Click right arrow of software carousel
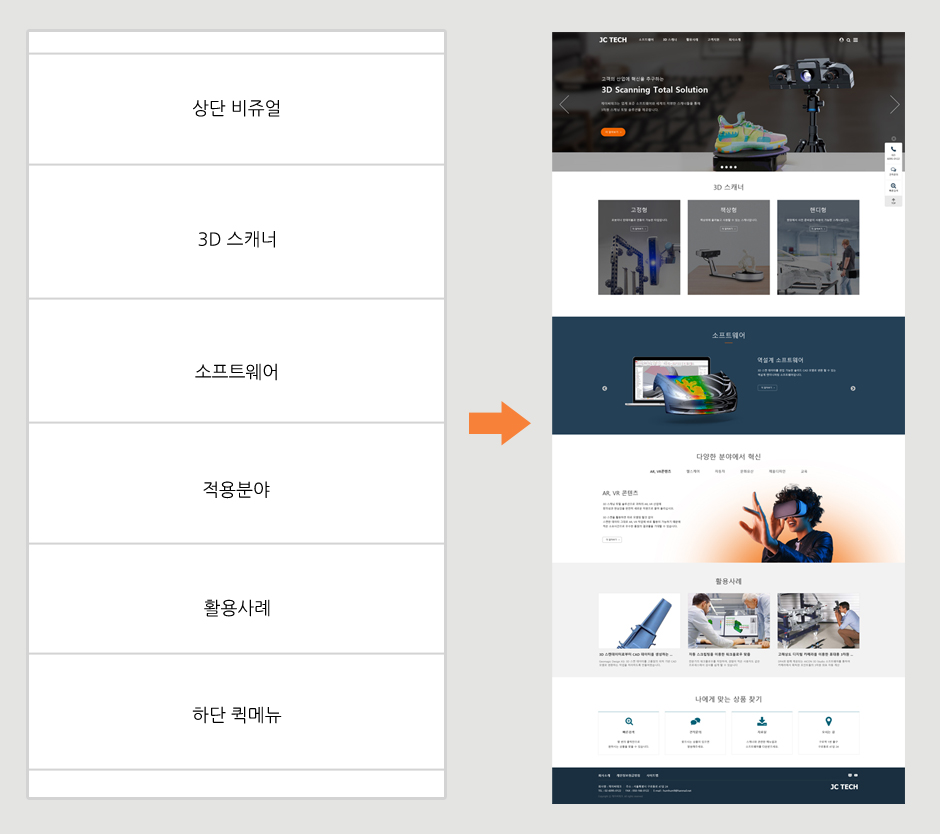The height and width of the screenshot is (834, 940). [853, 388]
